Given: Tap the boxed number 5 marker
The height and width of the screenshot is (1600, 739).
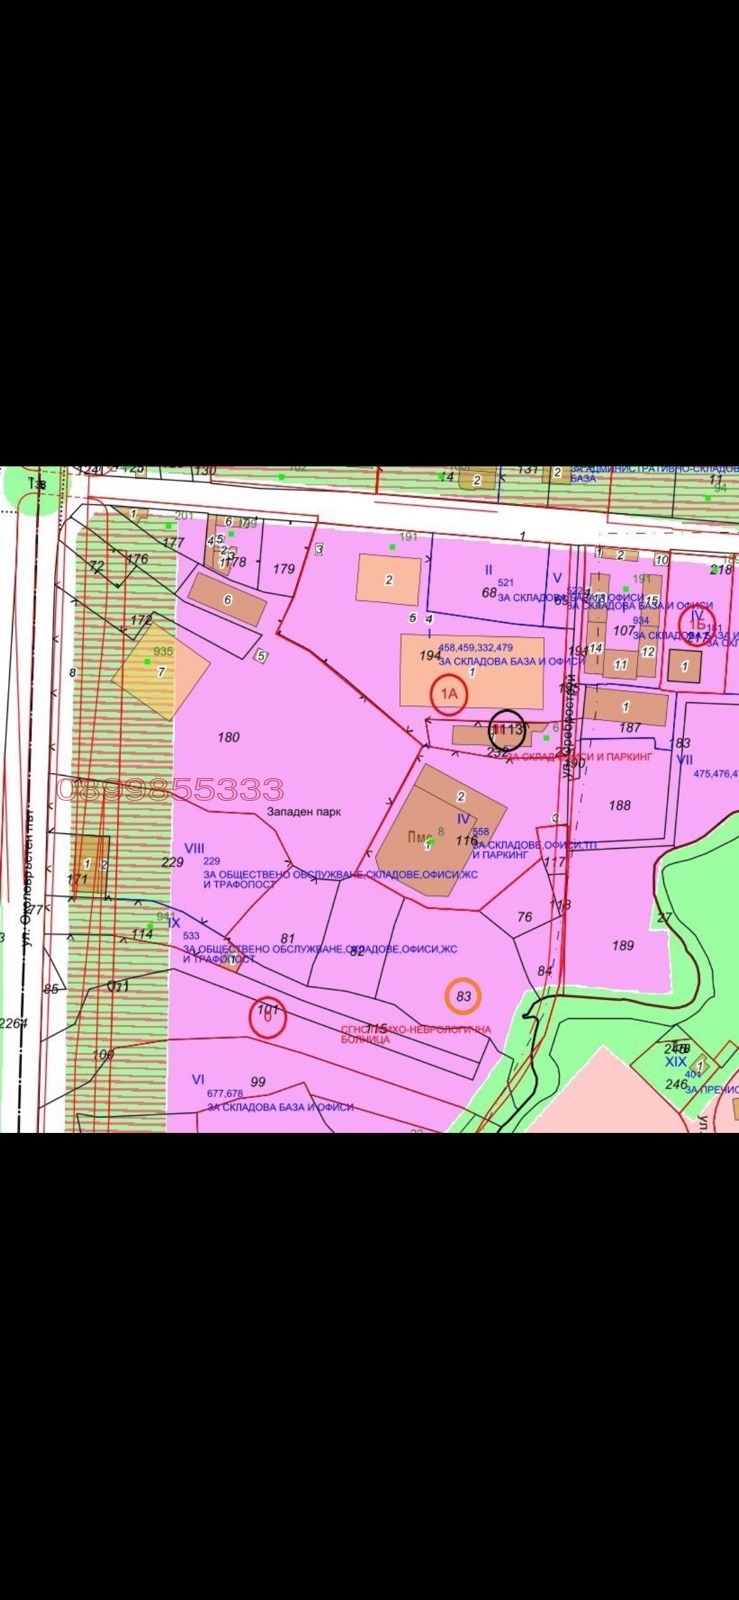Looking at the screenshot, I should tap(261, 657).
